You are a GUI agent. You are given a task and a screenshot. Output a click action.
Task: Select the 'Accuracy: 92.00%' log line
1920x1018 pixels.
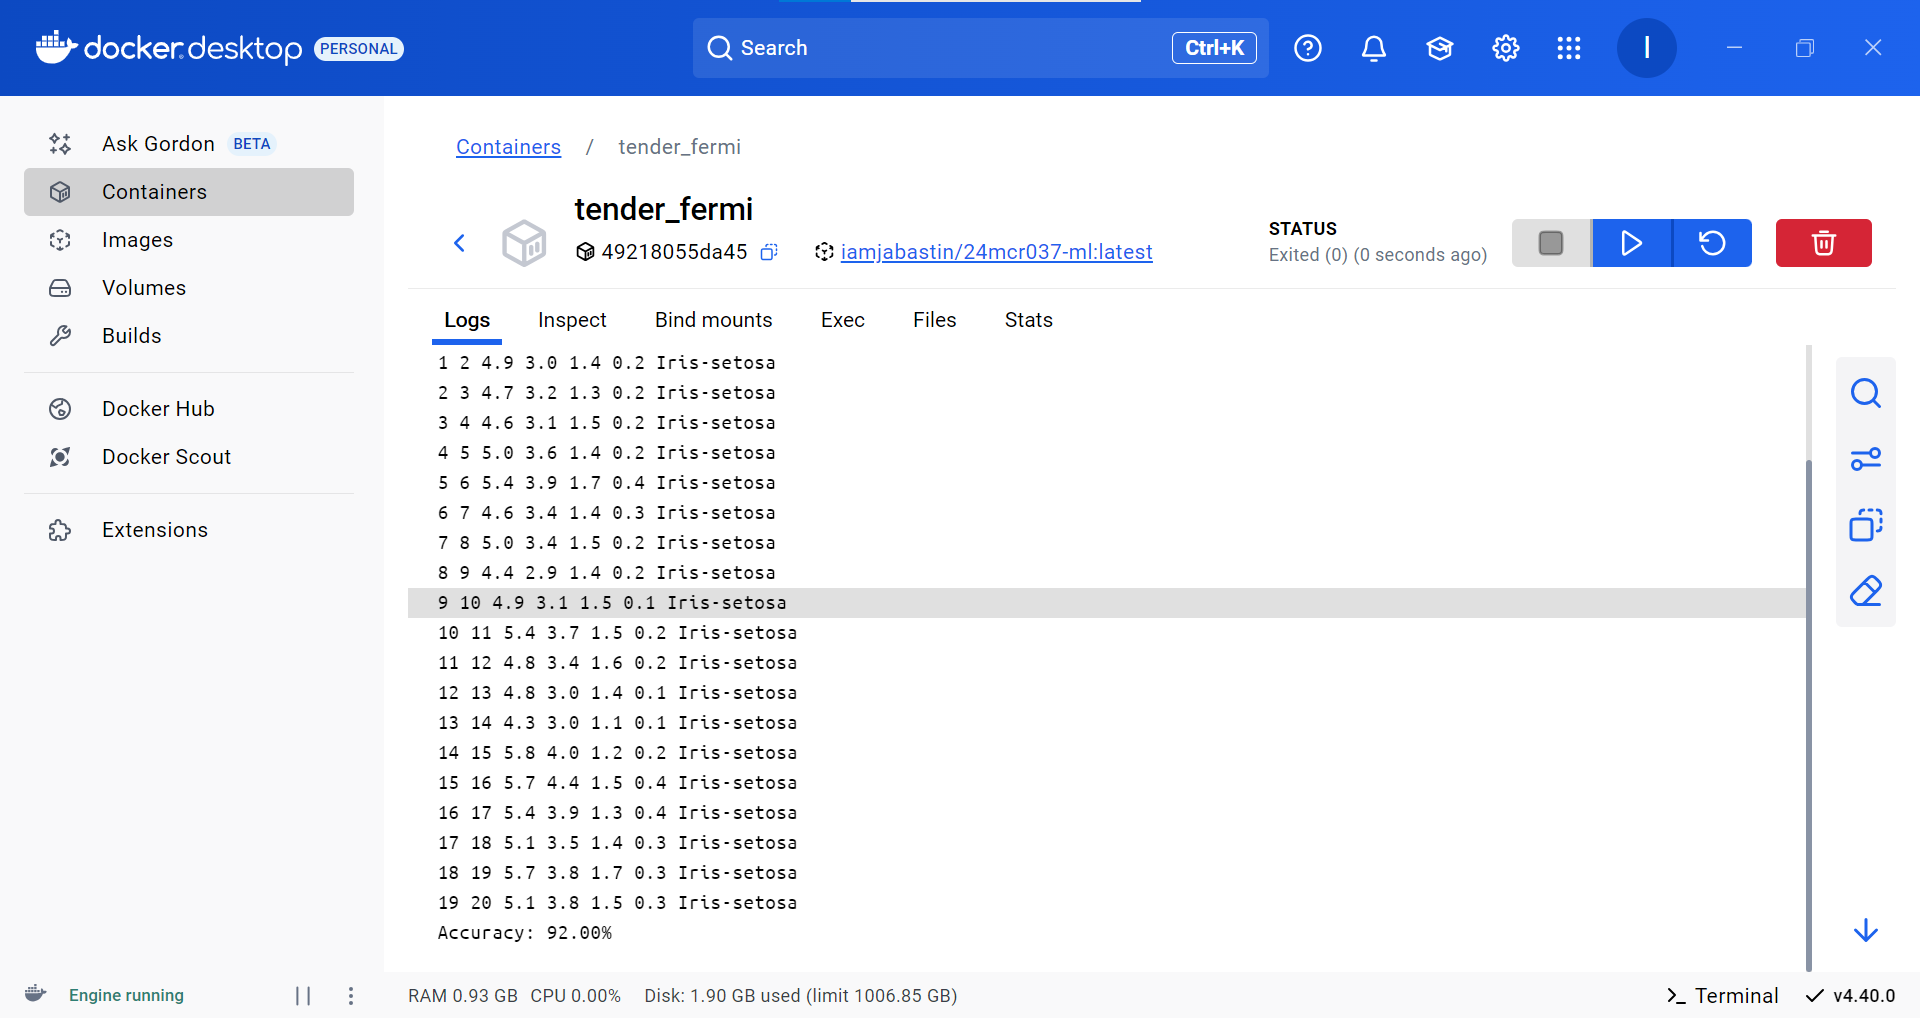[1107, 933]
